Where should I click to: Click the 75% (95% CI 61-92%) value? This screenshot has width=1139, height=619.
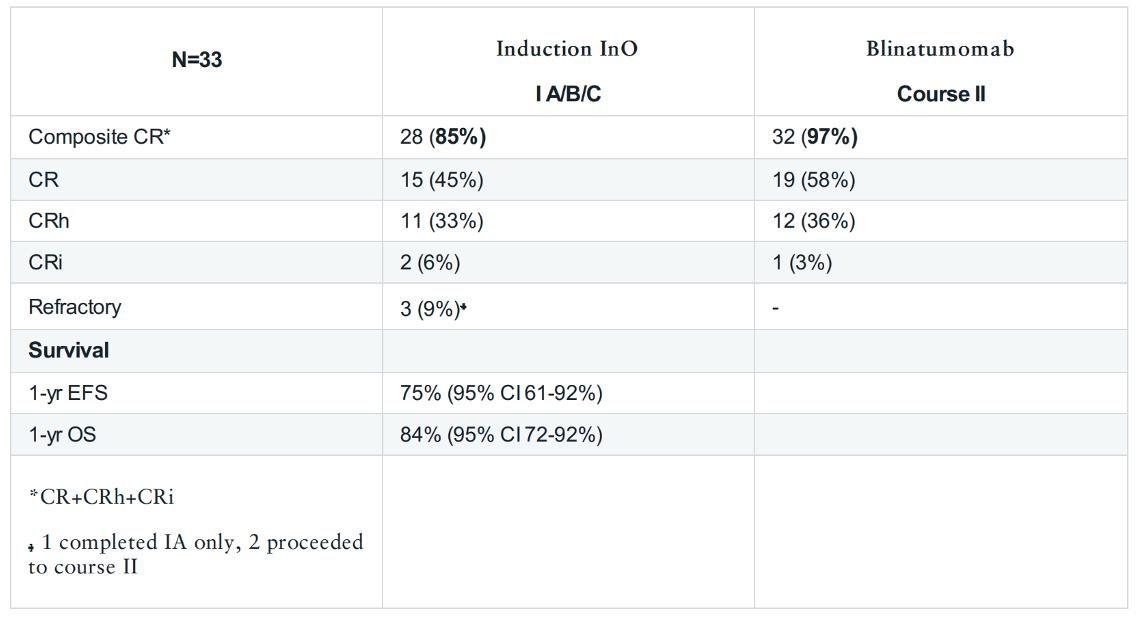[x=501, y=393]
